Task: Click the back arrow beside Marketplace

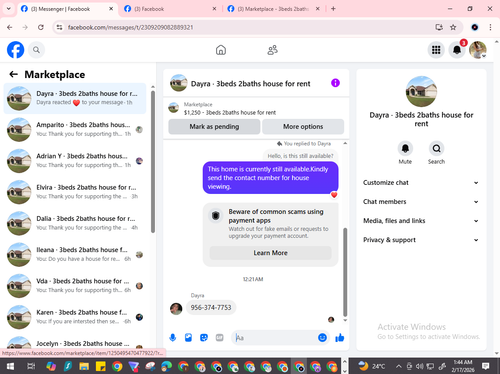Action: click(x=13, y=74)
